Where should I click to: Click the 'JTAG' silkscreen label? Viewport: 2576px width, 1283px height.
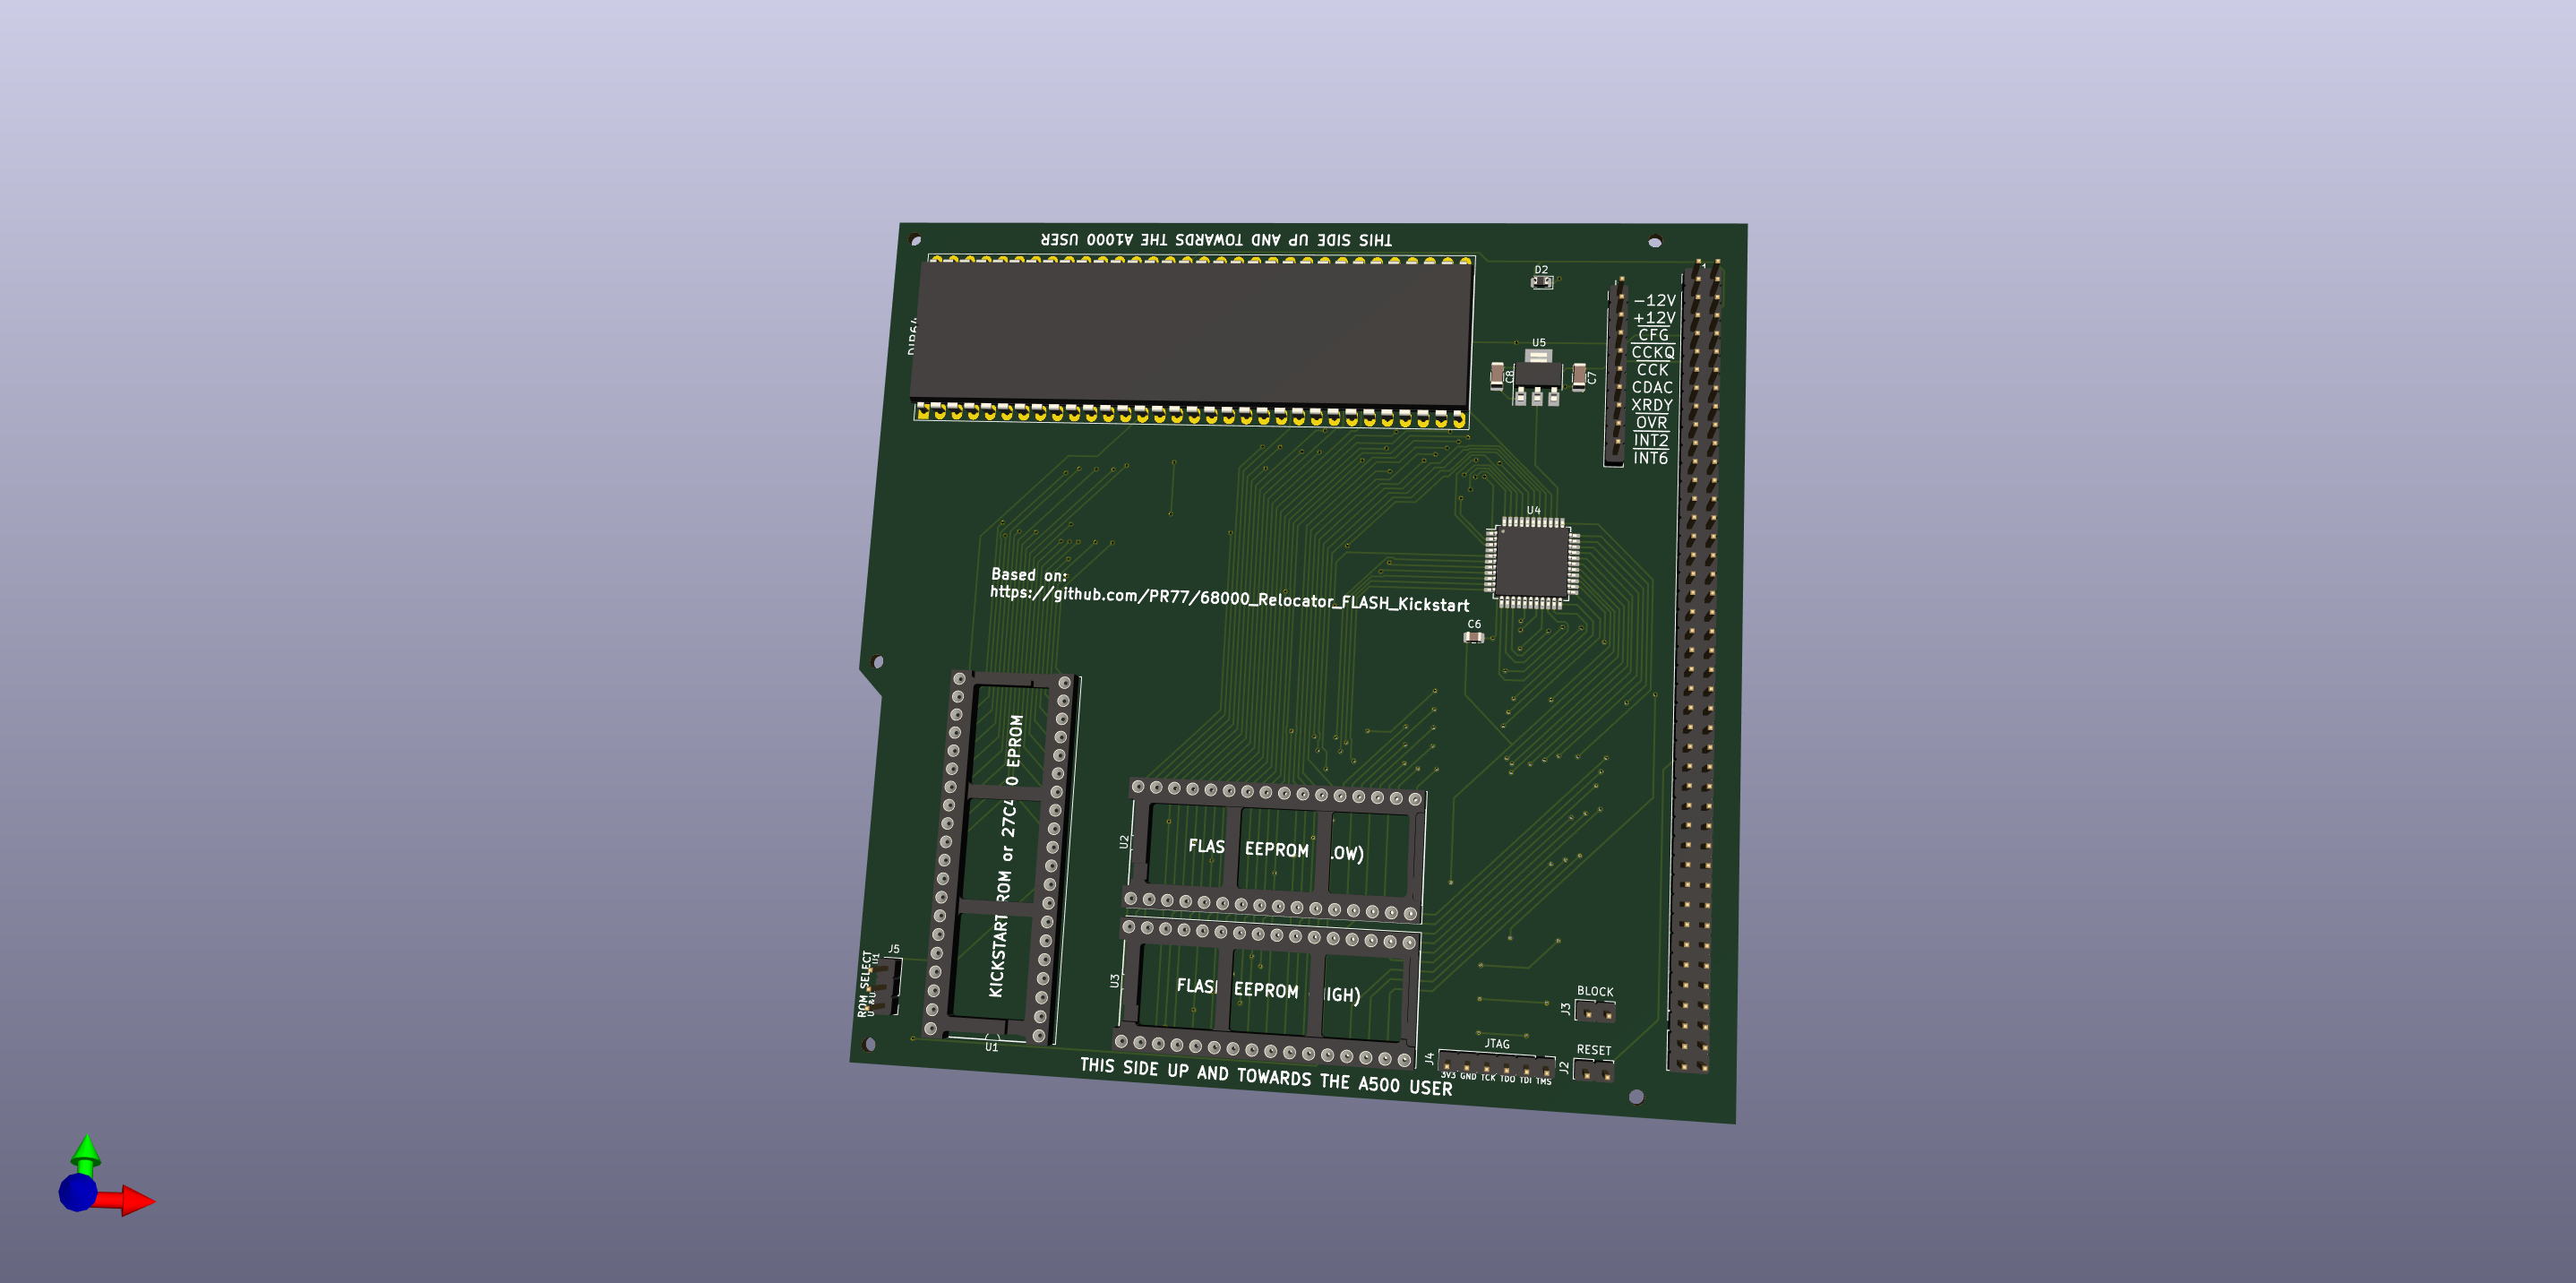1497,1043
